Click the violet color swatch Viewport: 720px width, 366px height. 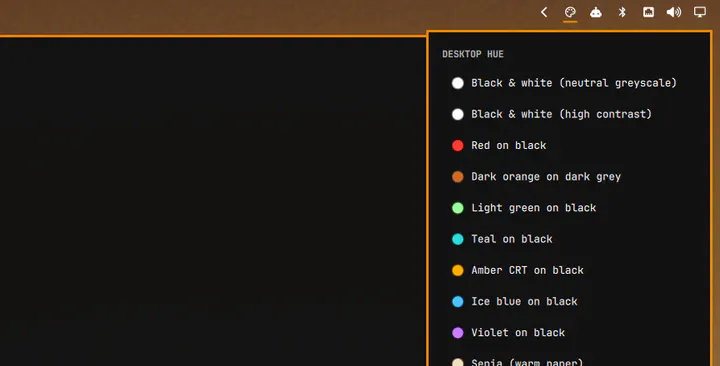tap(458, 333)
